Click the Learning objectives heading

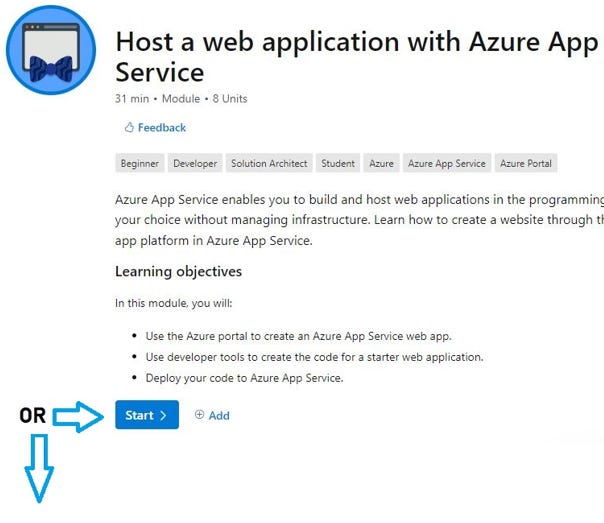[178, 272]
